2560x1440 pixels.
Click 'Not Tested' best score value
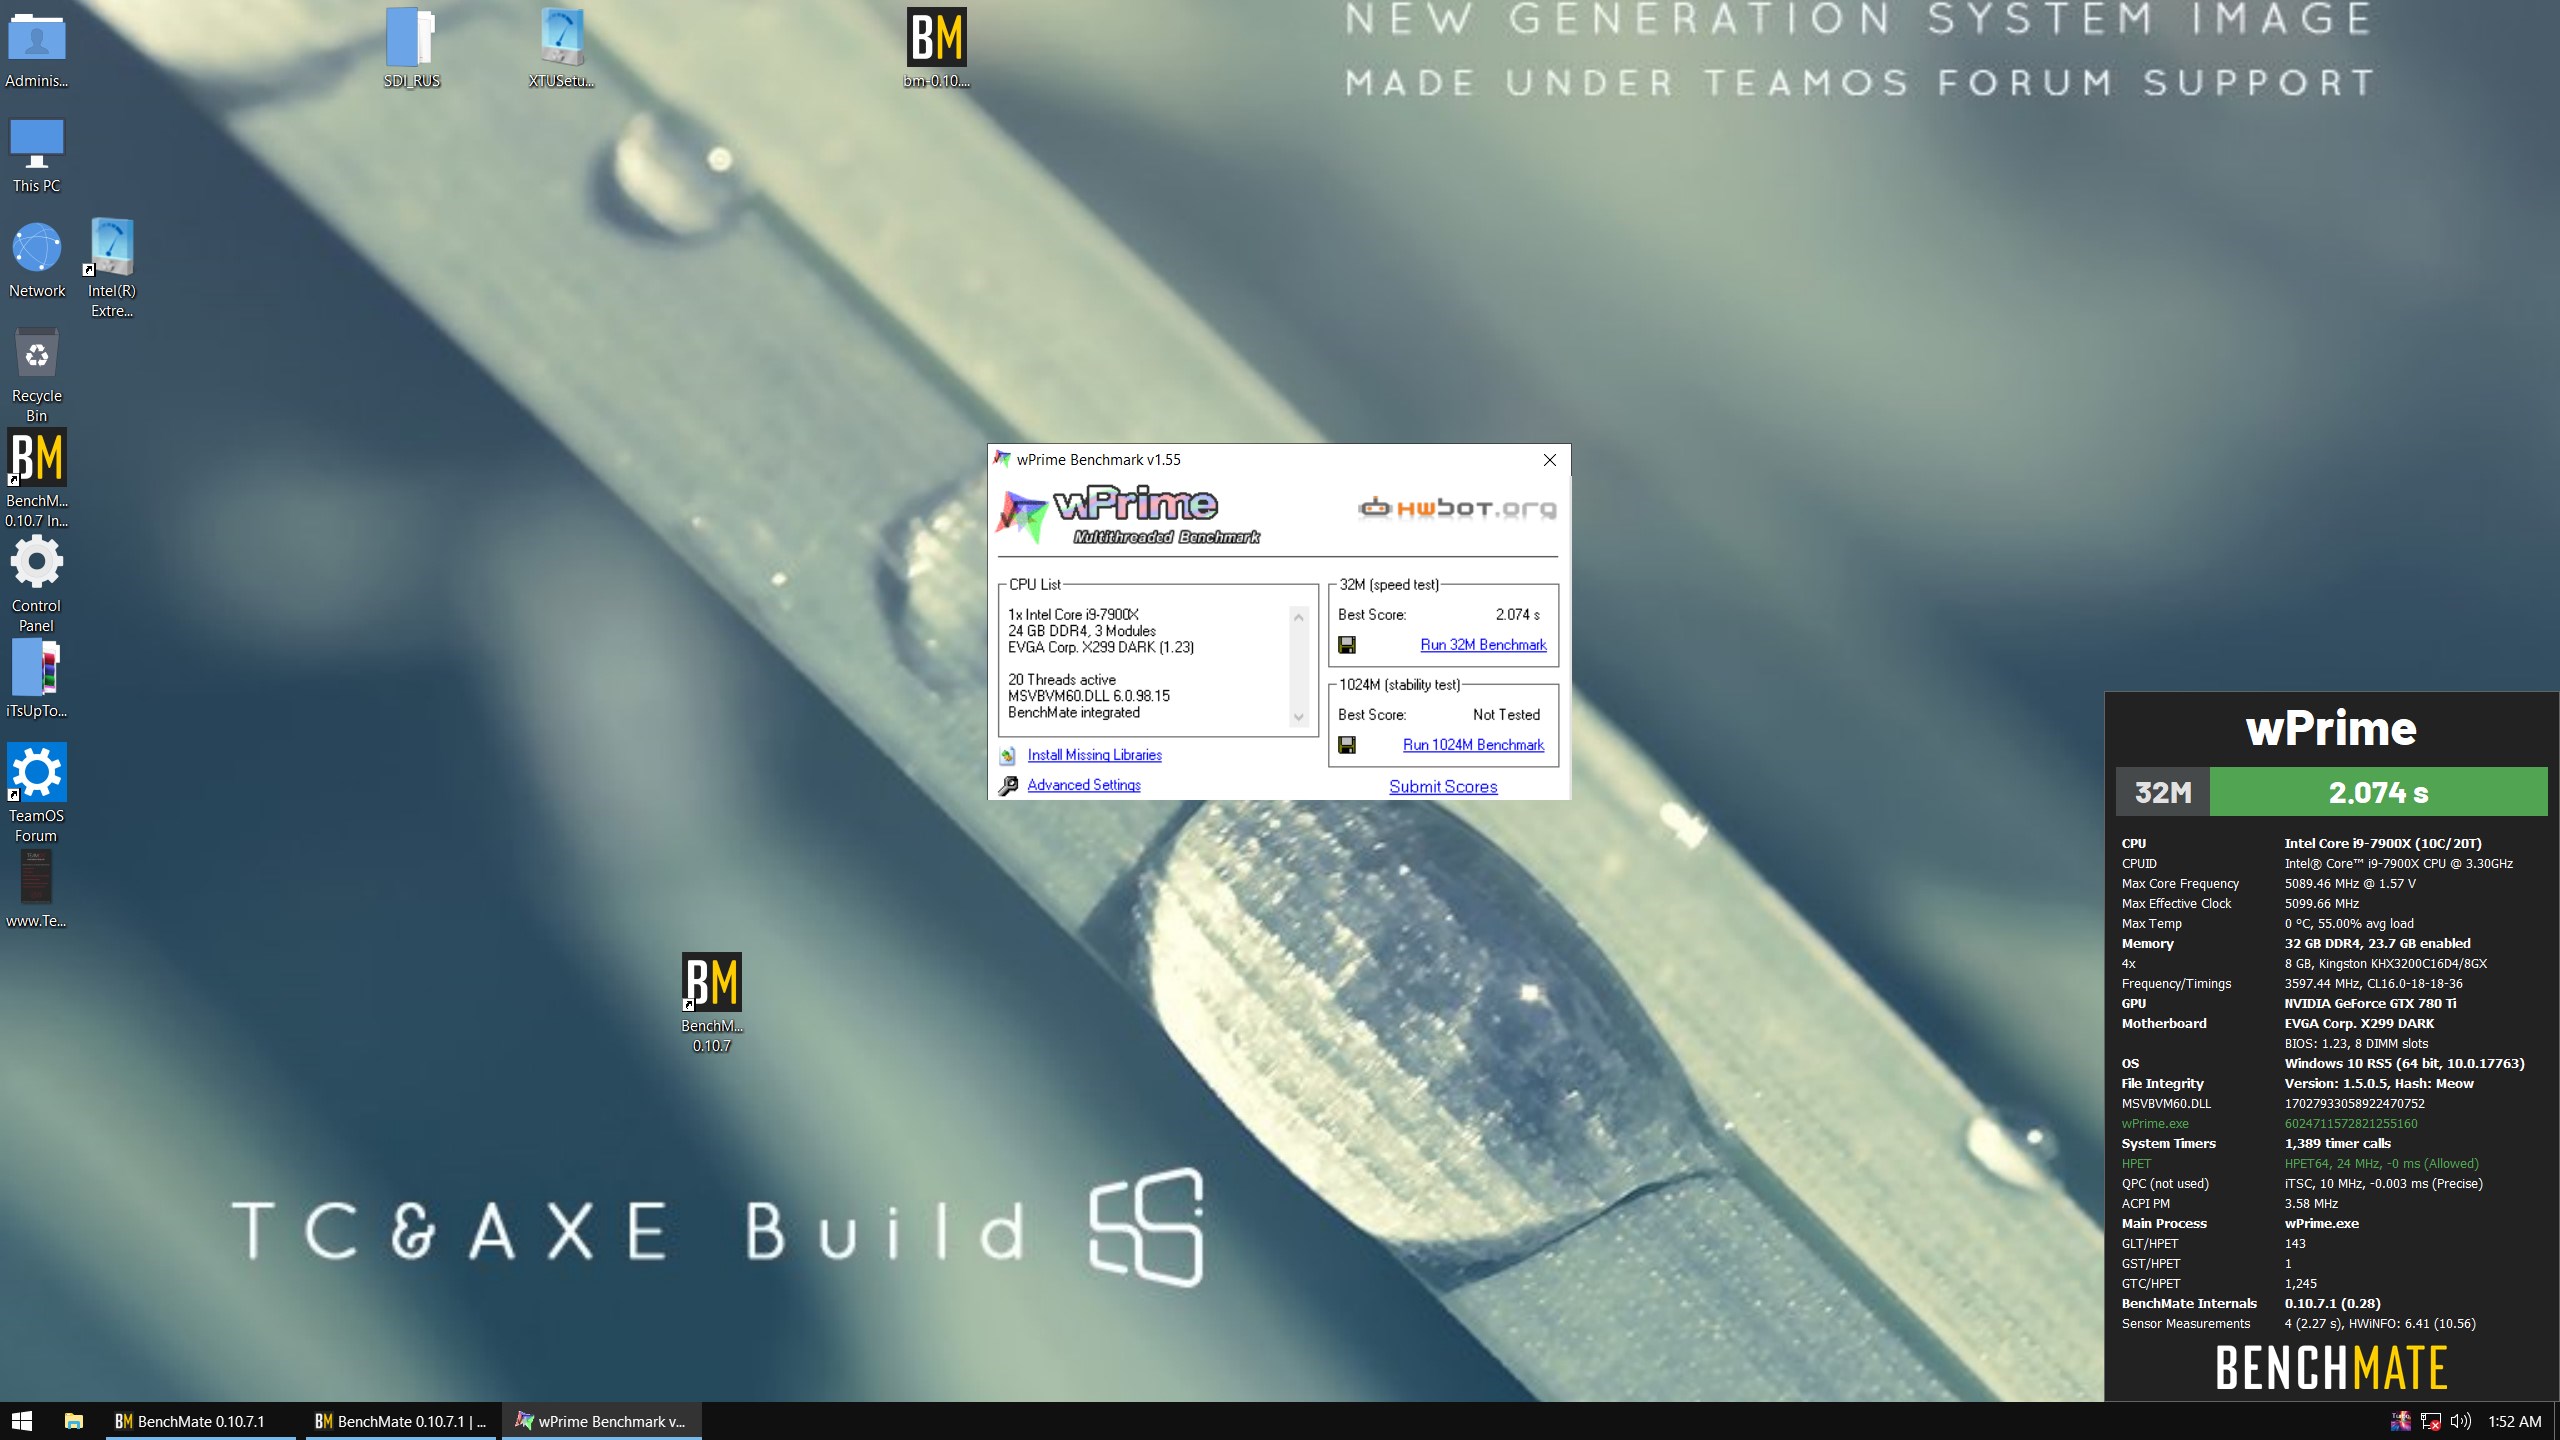click(1506, 714)
